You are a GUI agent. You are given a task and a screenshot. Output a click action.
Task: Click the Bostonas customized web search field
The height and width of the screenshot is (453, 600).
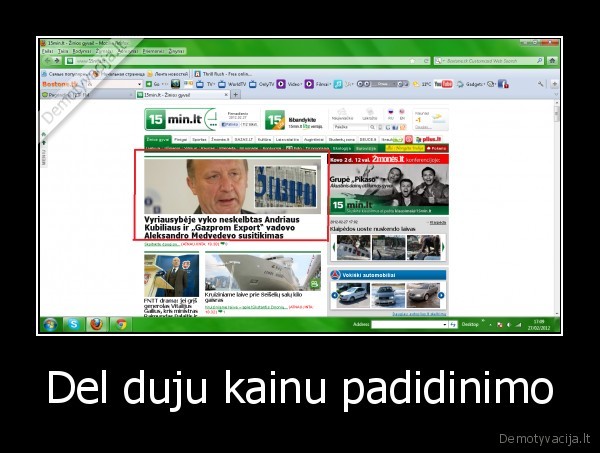pyautogui.click(x=490, y=61)
